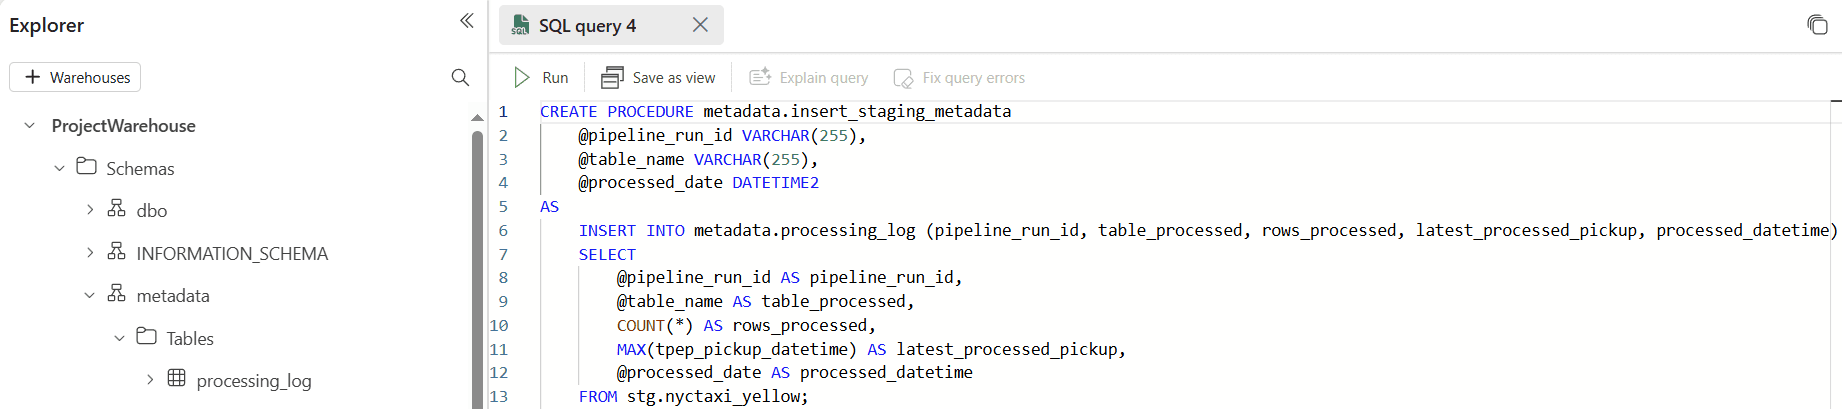Select the Tables folder label
Screen dimensions: 1842x409
(x=190, y=339)
